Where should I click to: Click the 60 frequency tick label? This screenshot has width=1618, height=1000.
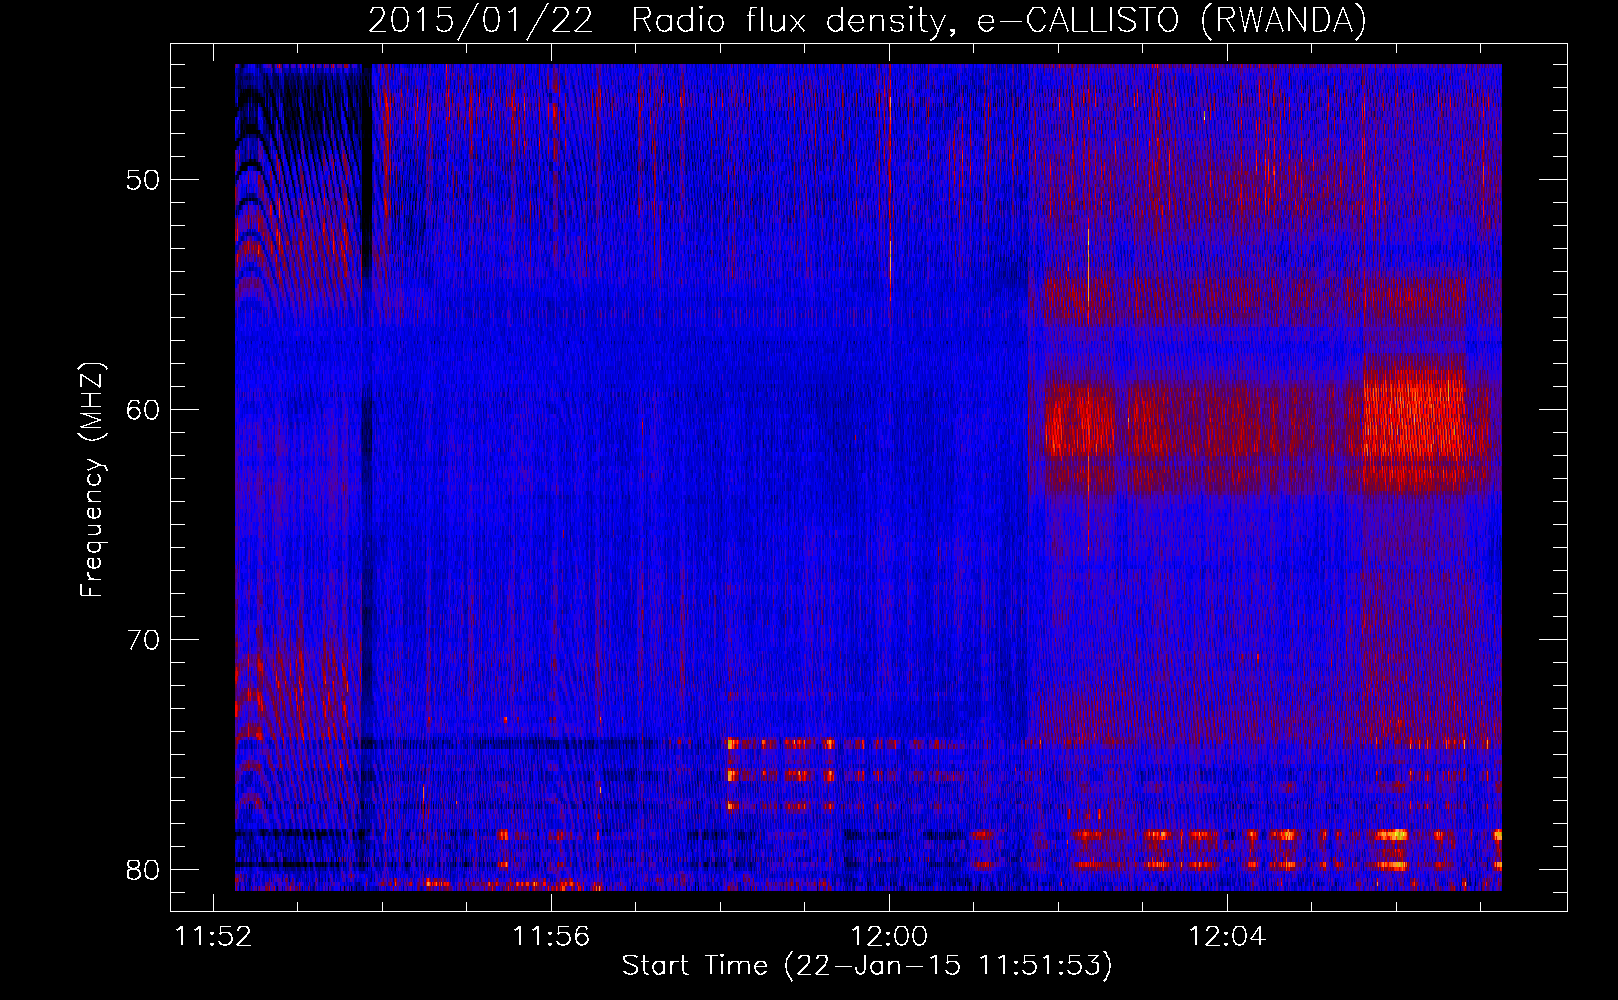tap(144, 410)
